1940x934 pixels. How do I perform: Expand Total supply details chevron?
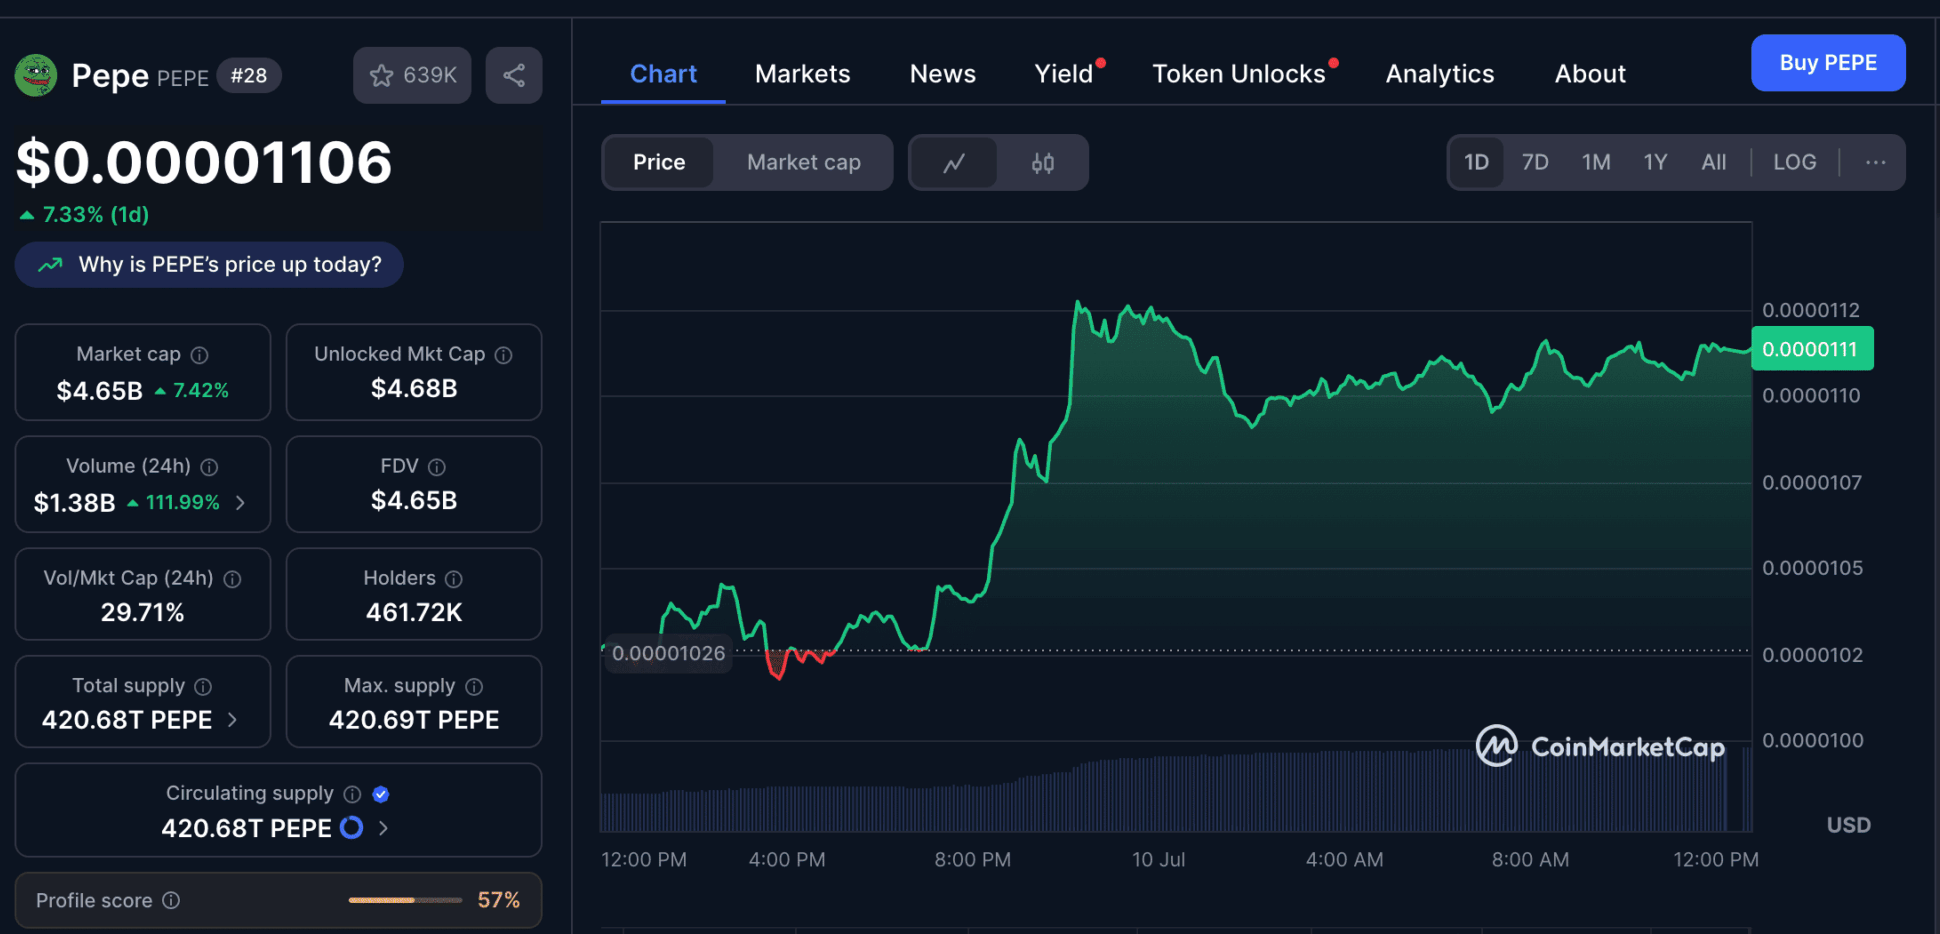pos(232,720)
